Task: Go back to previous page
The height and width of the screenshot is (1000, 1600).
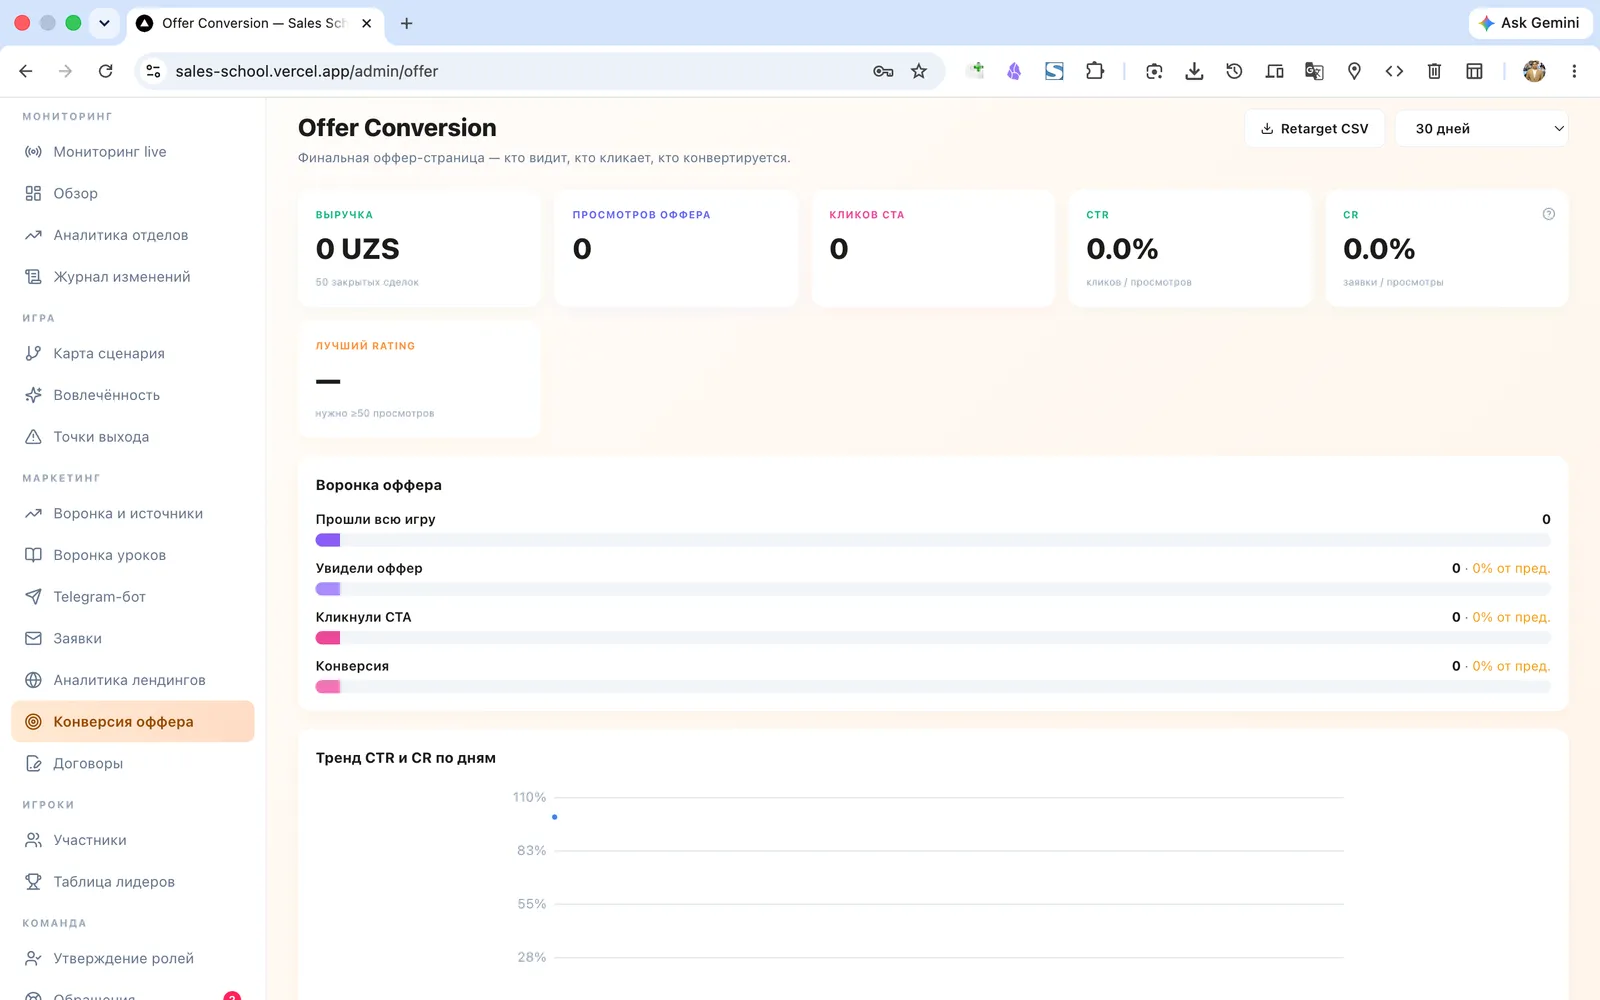Action: click(x=26, y=71)
